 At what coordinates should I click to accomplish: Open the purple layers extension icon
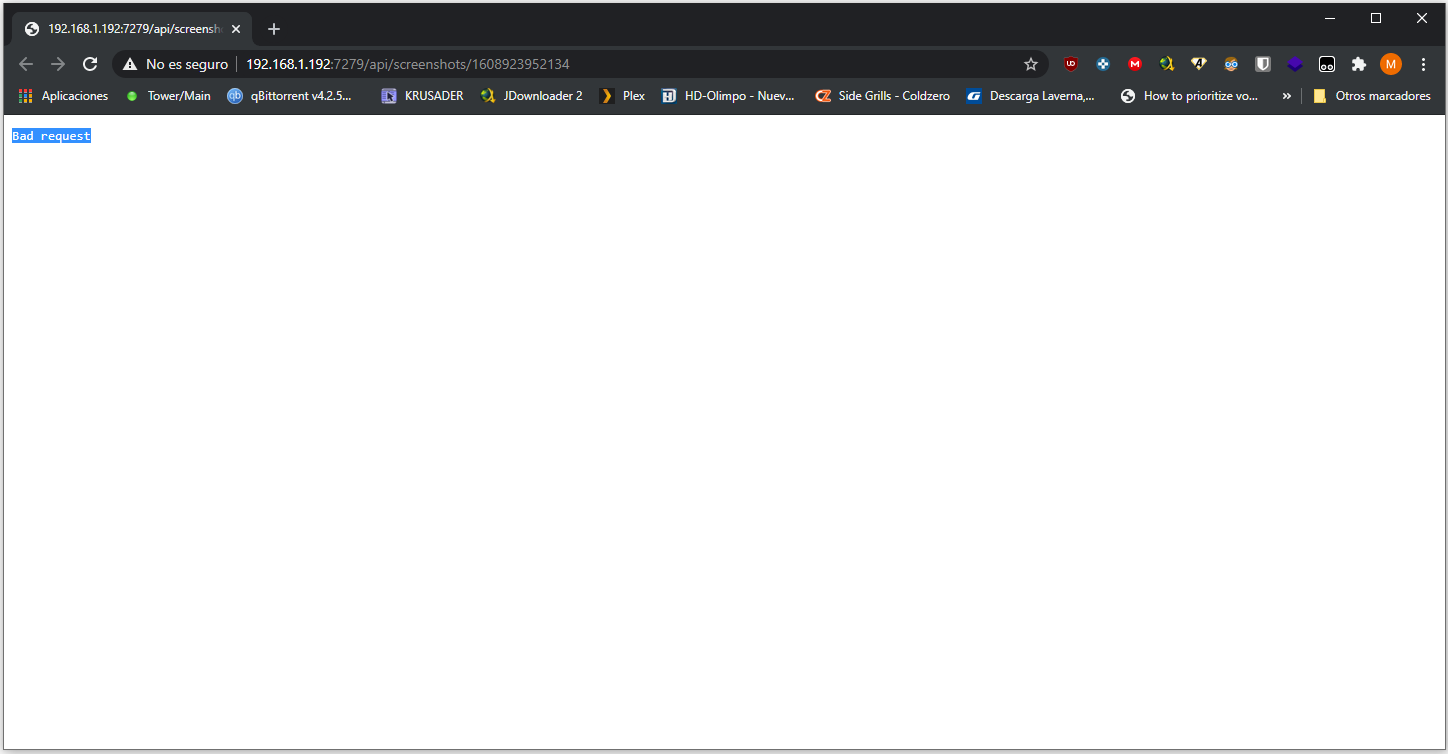pos(1295,64)
